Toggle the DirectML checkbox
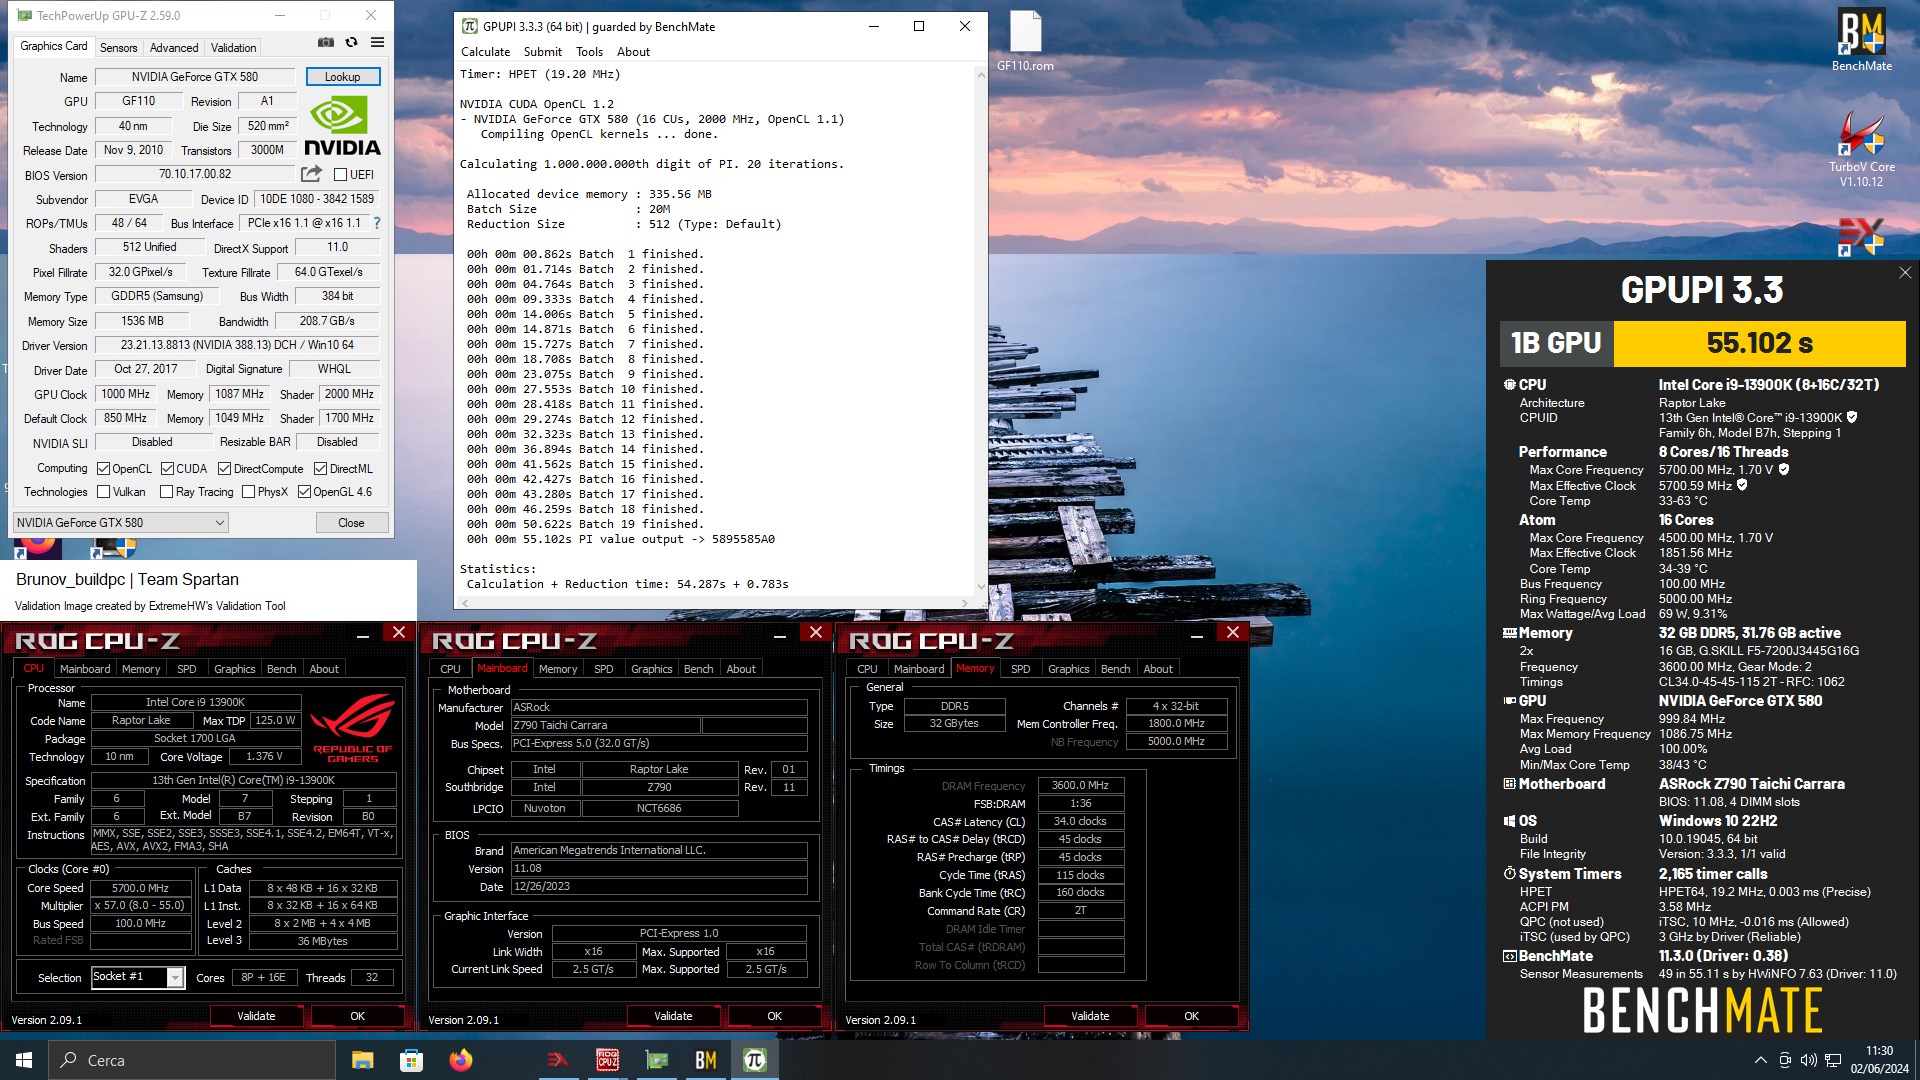 [x=320, y=469]
